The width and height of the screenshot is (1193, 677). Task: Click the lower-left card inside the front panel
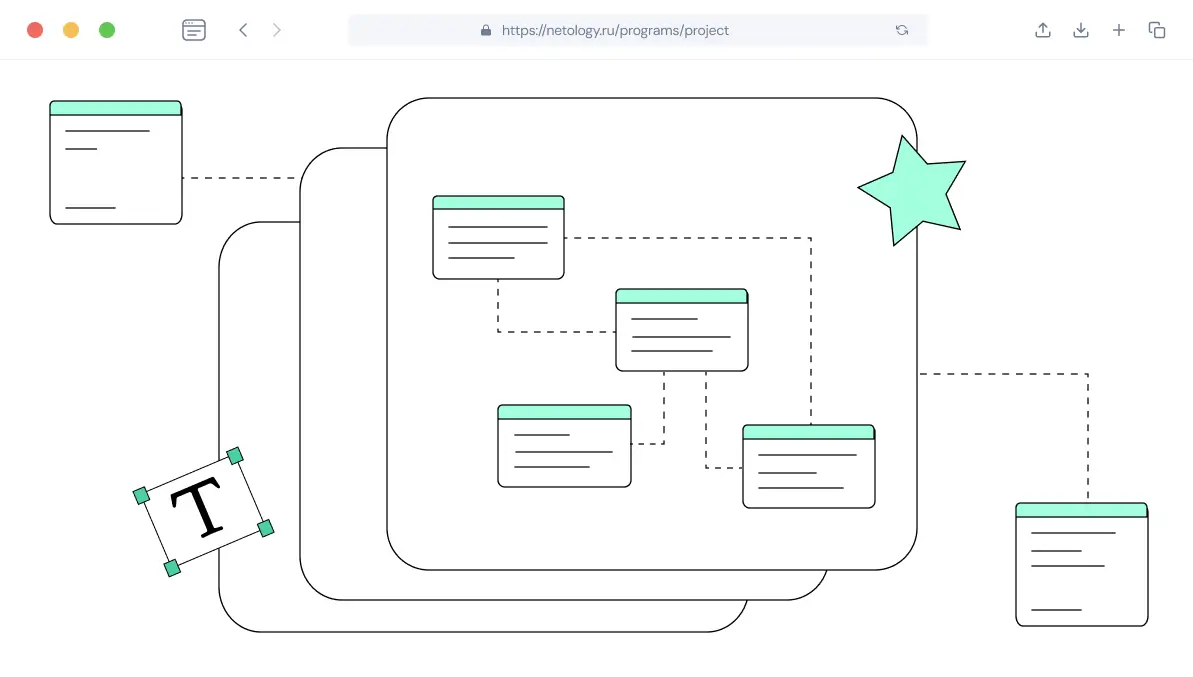564,446
